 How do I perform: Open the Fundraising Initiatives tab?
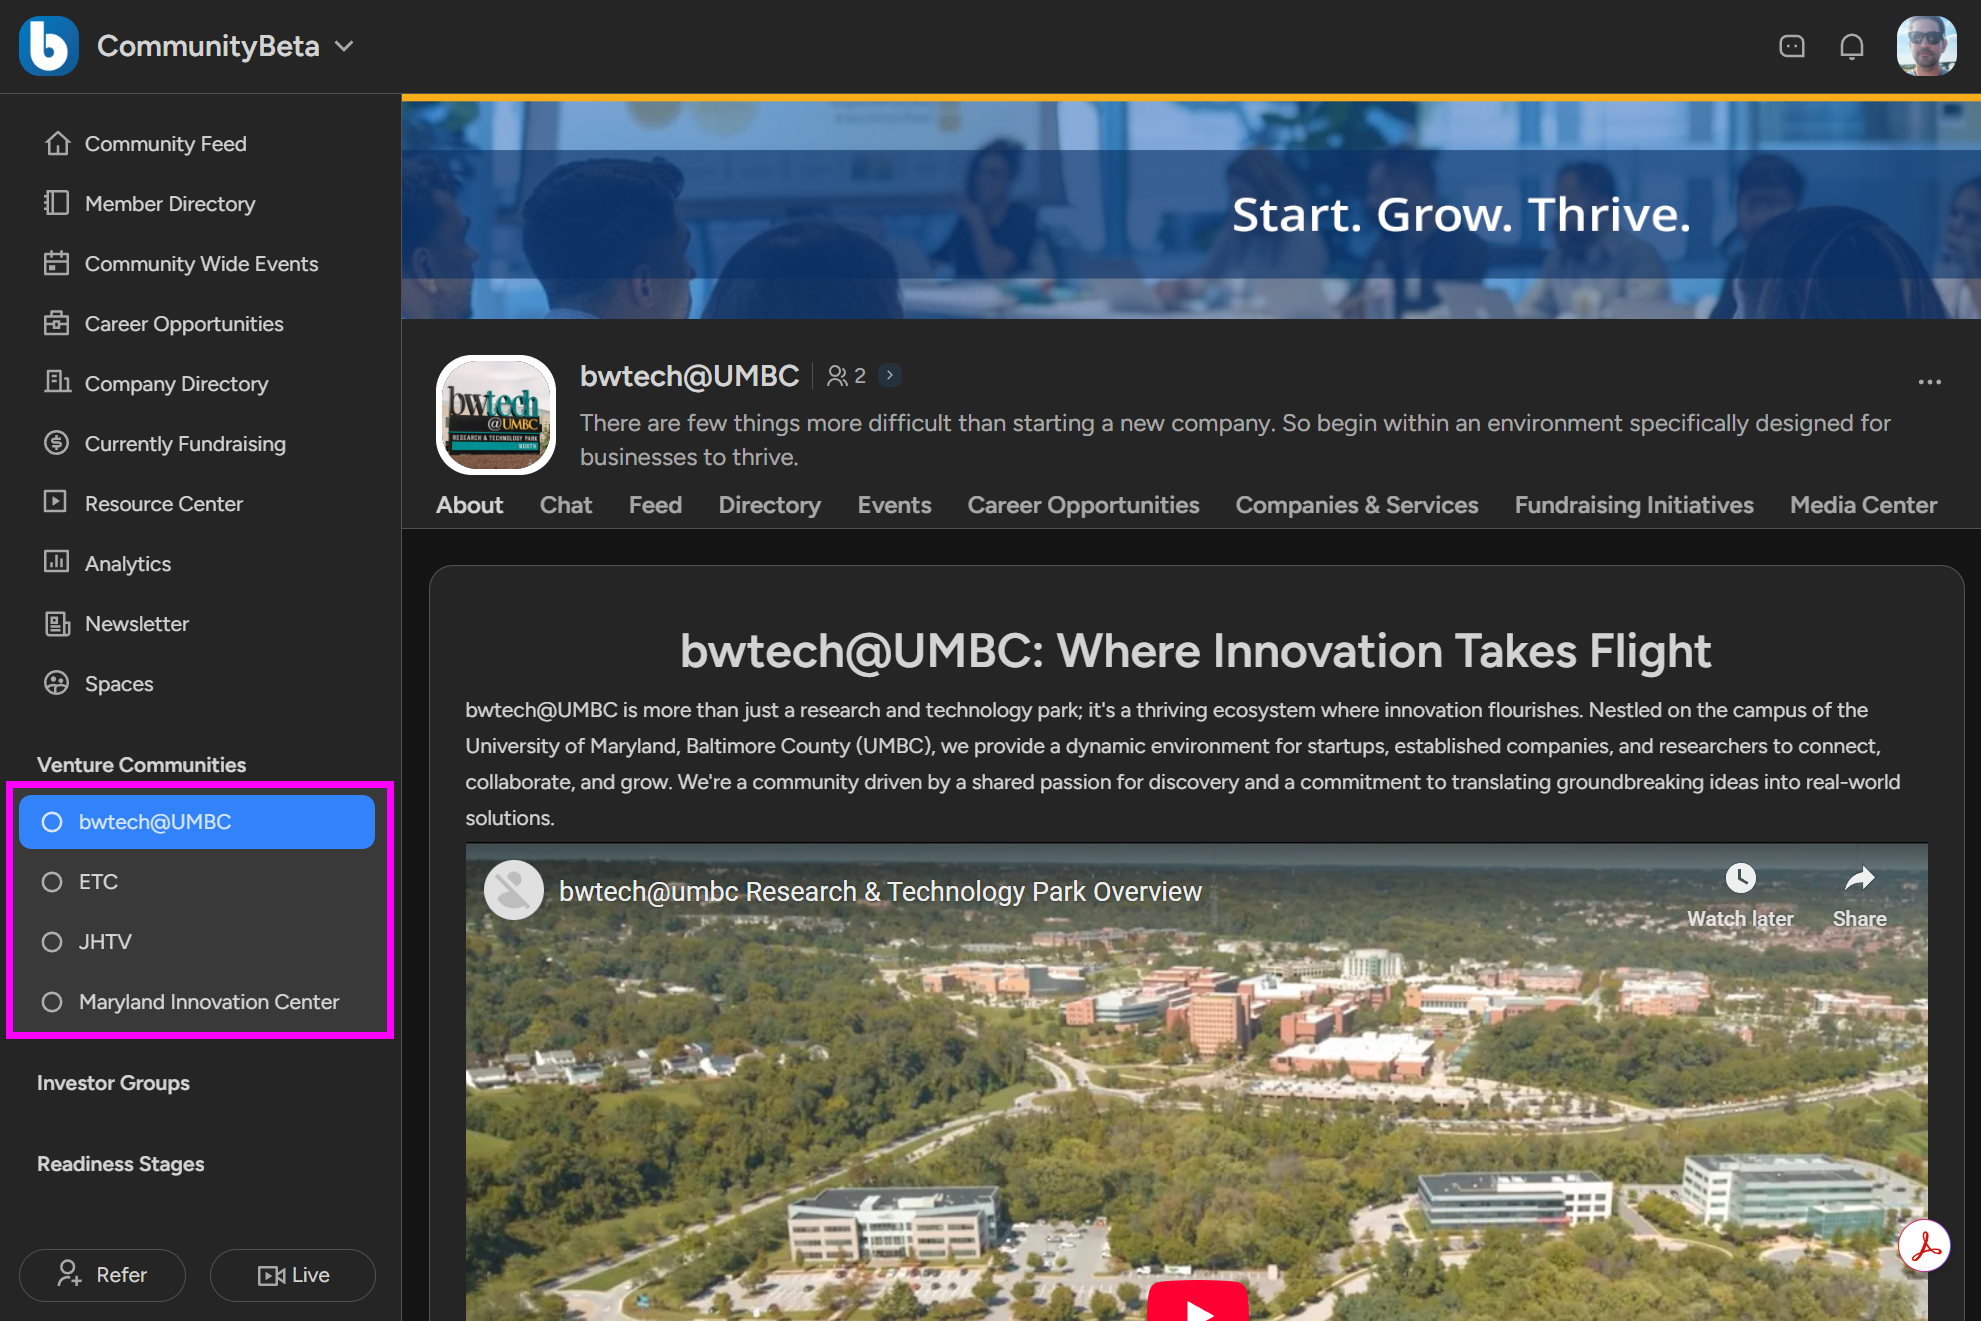(x=1634, y=505)
